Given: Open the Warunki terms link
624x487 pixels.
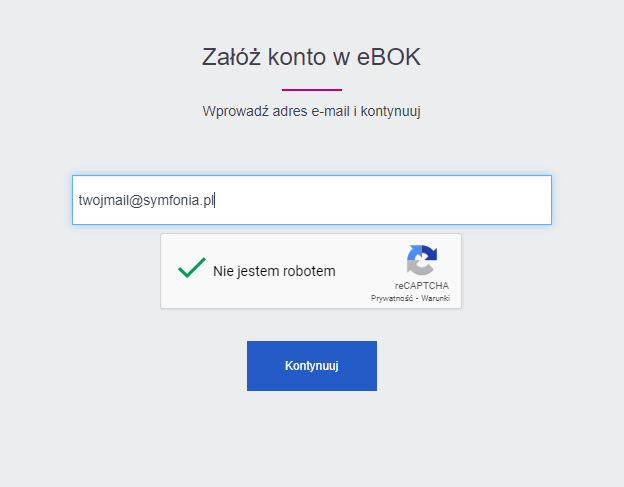Looking at the screenshot, I should 435,298.
